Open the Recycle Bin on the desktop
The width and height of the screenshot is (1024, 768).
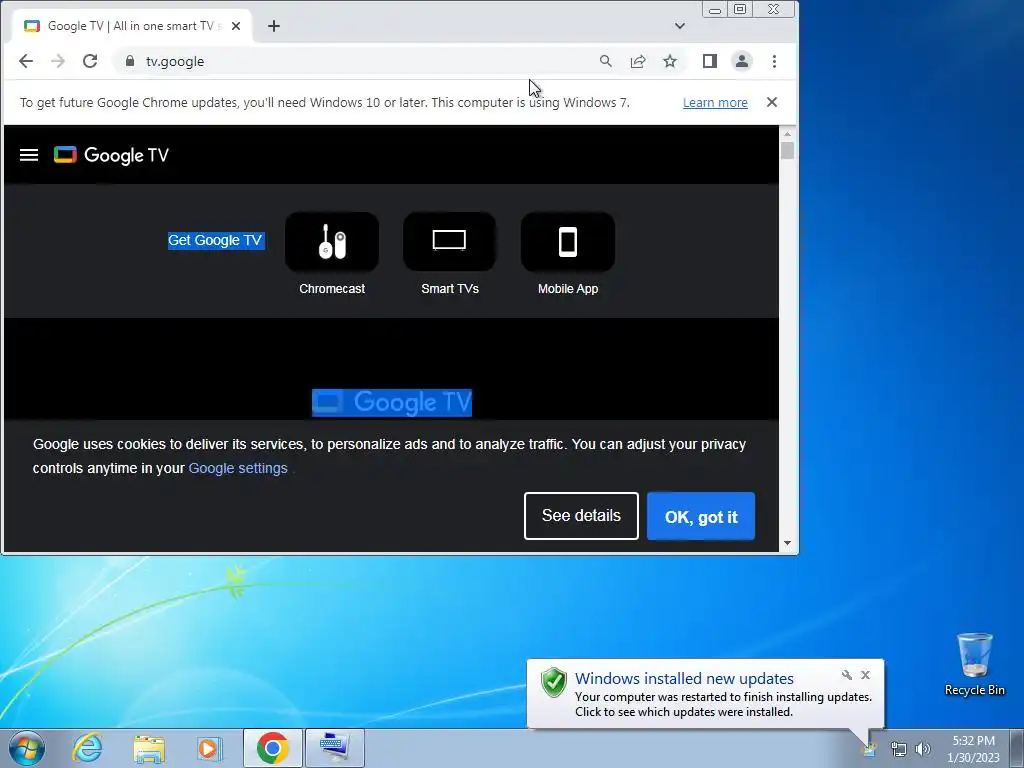(974, 664)
